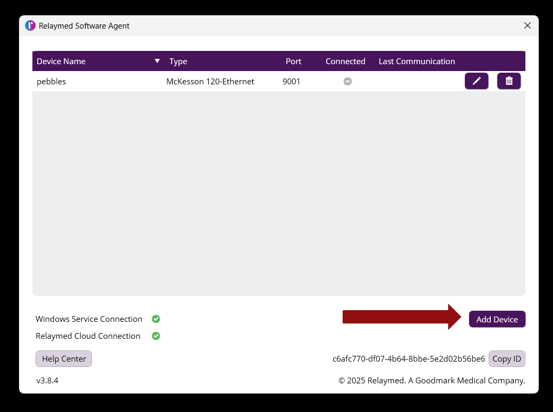Add a new device with Add Device
This screenshot has width=553, height=412.
tap(497, 319)
